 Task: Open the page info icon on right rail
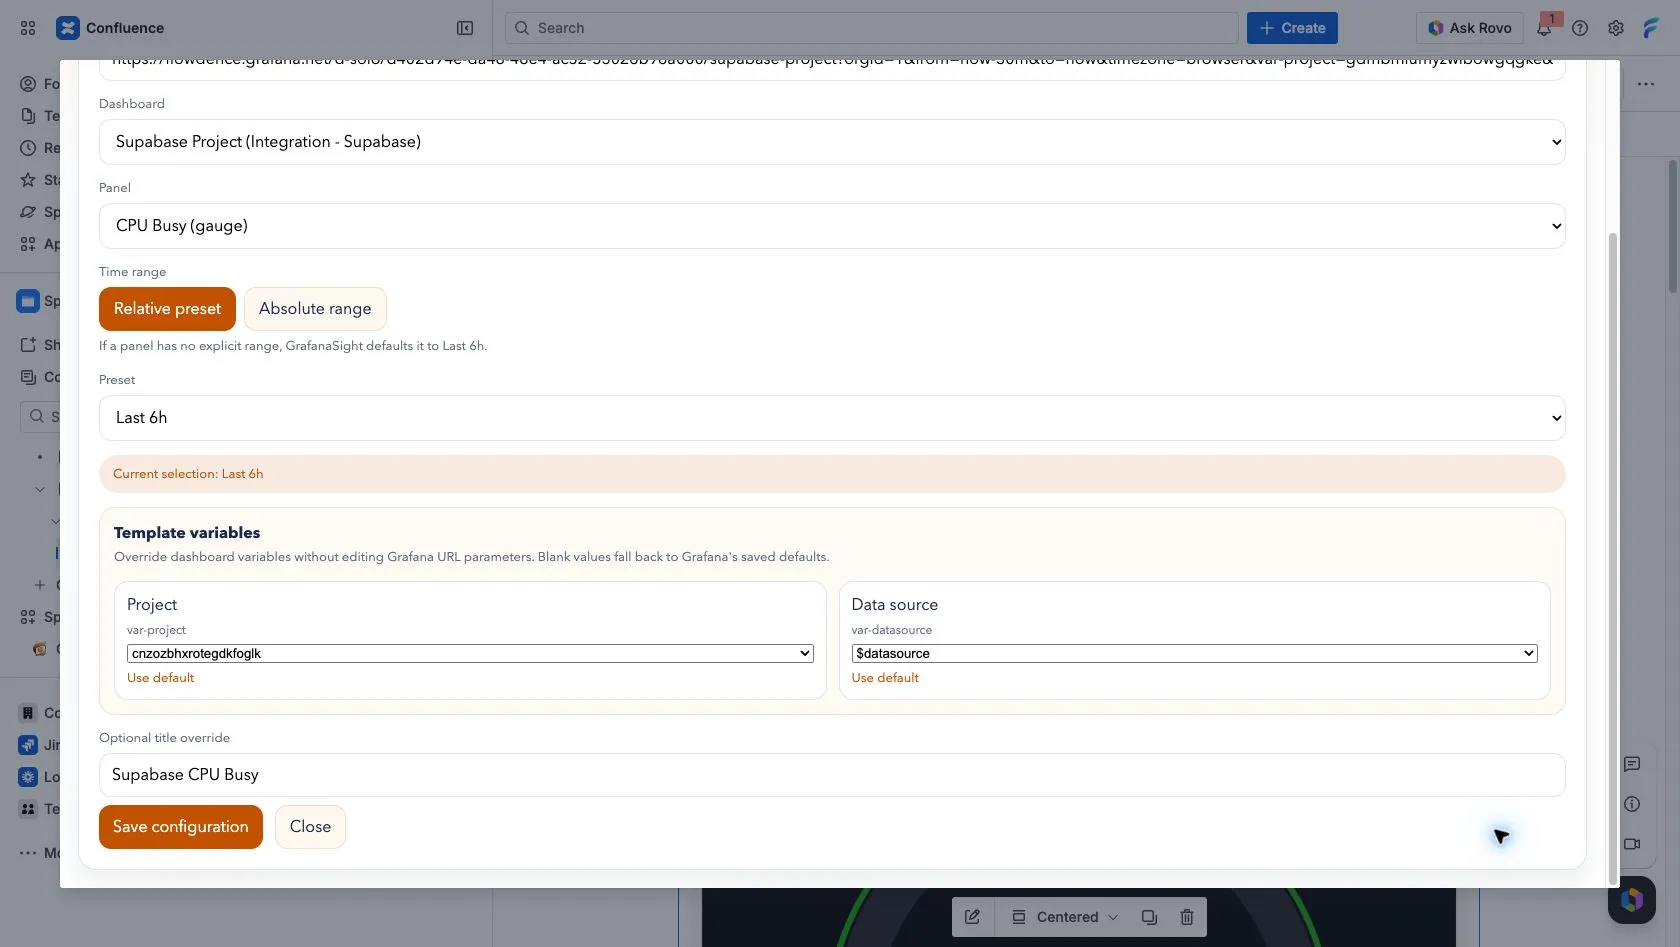(1632, 804)
